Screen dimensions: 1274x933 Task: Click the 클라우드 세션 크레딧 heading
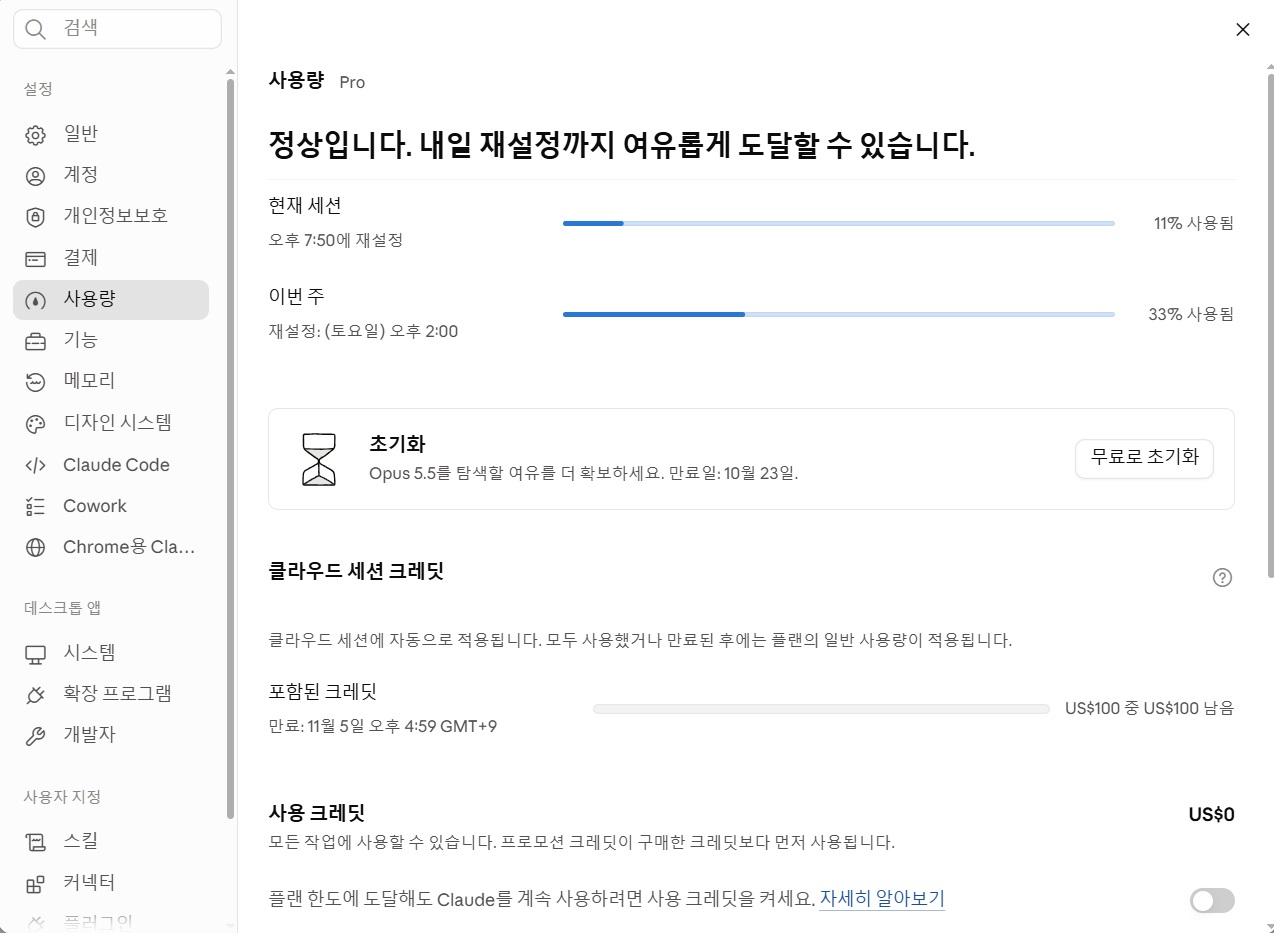point(356,571)
